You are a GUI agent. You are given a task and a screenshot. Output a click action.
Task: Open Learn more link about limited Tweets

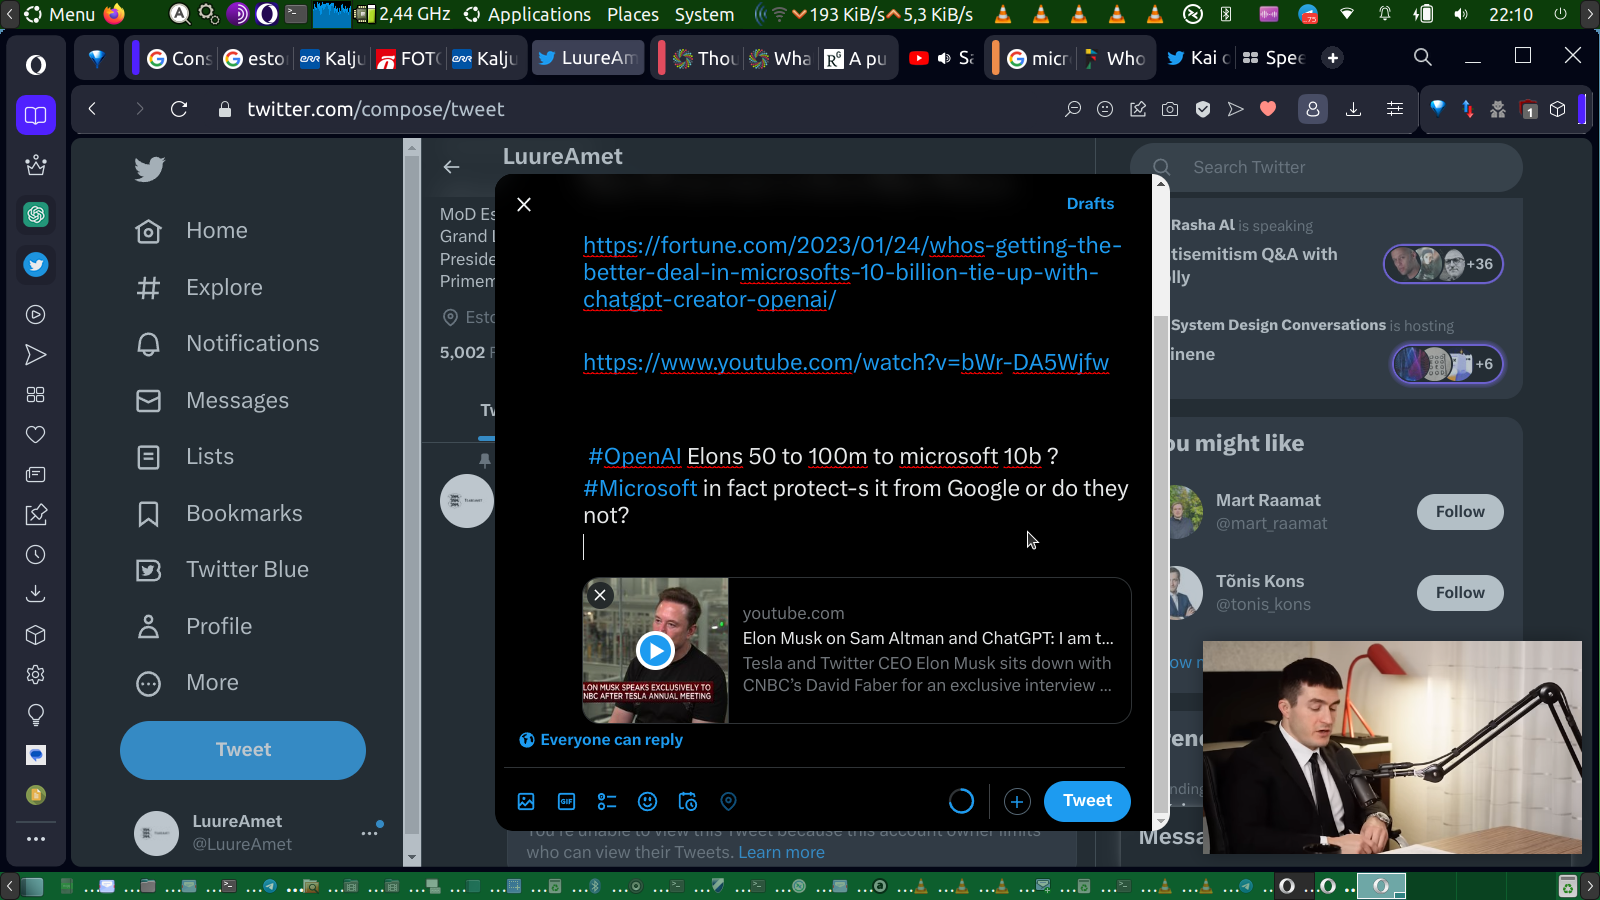(781, 852)
